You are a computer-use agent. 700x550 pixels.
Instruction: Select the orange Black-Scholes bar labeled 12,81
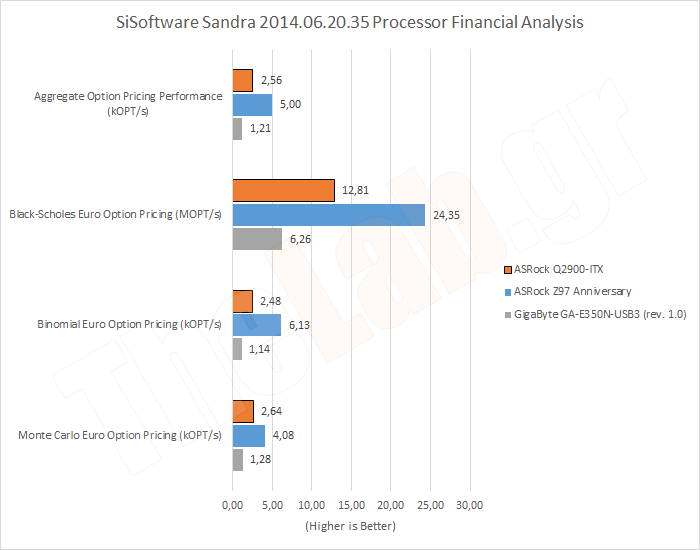click(x=283, y=191)
